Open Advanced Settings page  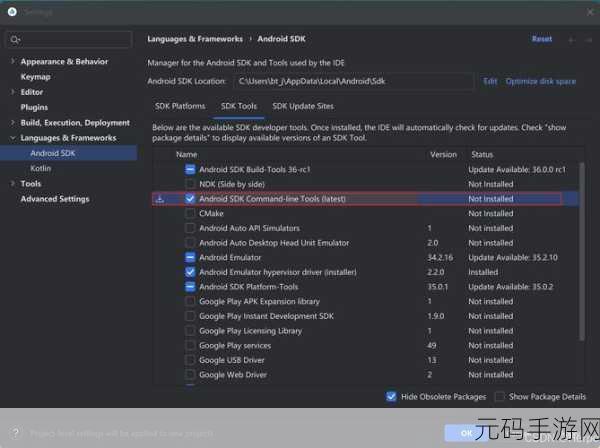55,199
